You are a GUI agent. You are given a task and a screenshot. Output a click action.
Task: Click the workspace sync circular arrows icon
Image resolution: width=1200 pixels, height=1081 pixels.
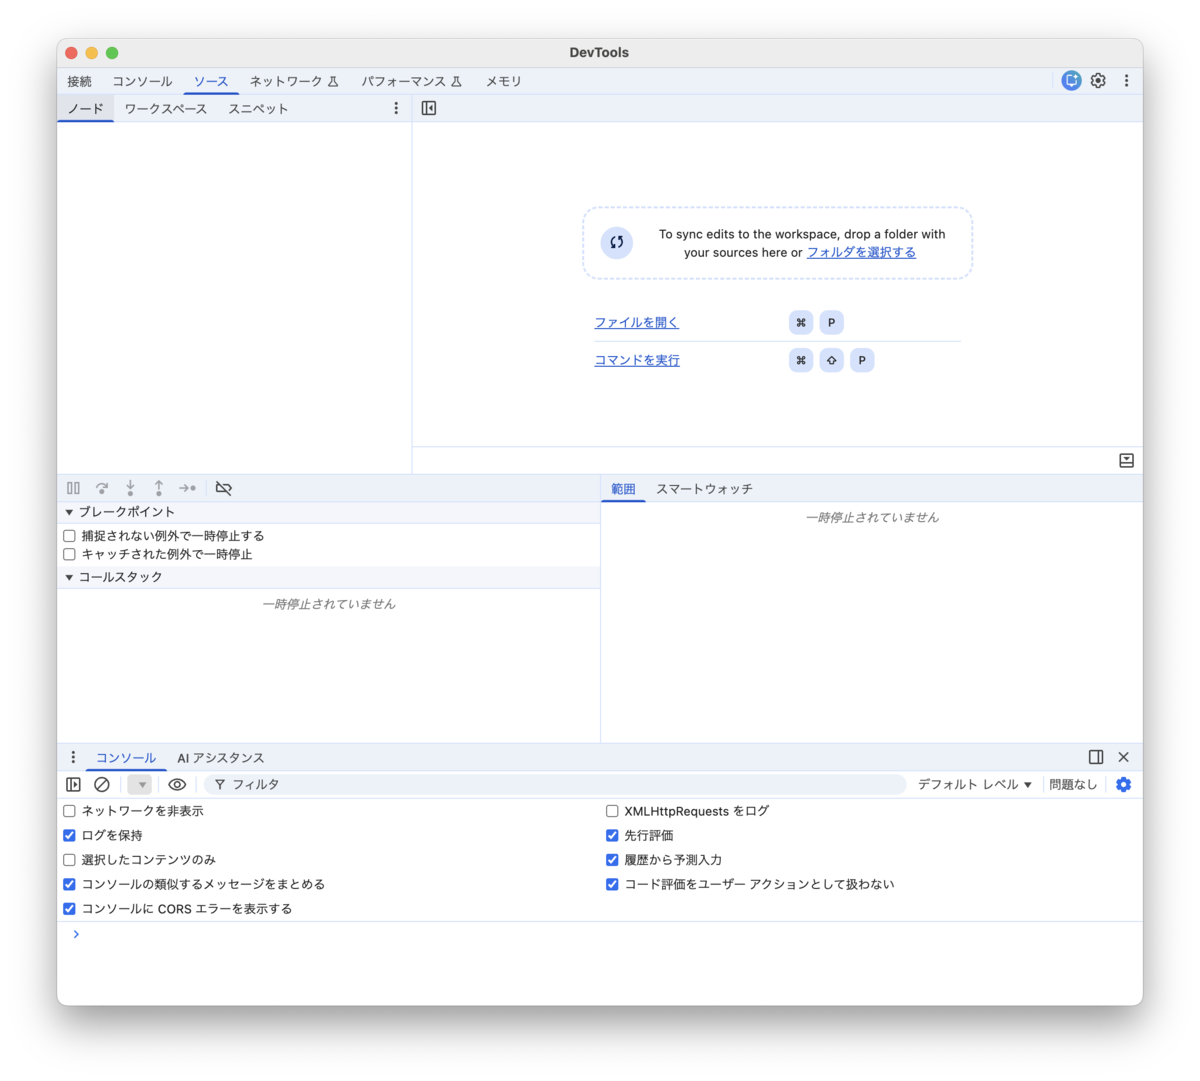(x=617, y=242)
